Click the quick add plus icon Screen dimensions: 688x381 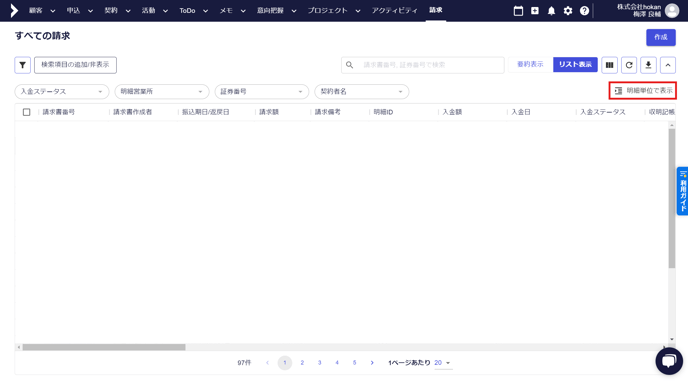coord(534,11)
